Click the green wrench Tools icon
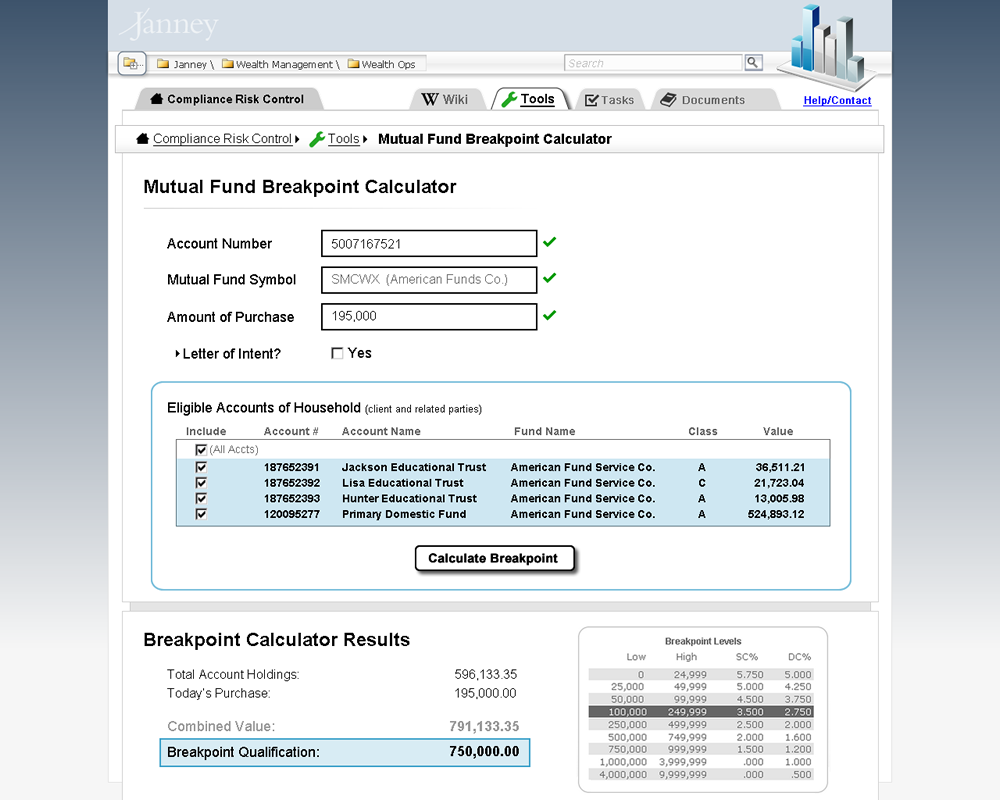Image resolution: width=1000 pixels, height=800 pixels. pos(510,98)
